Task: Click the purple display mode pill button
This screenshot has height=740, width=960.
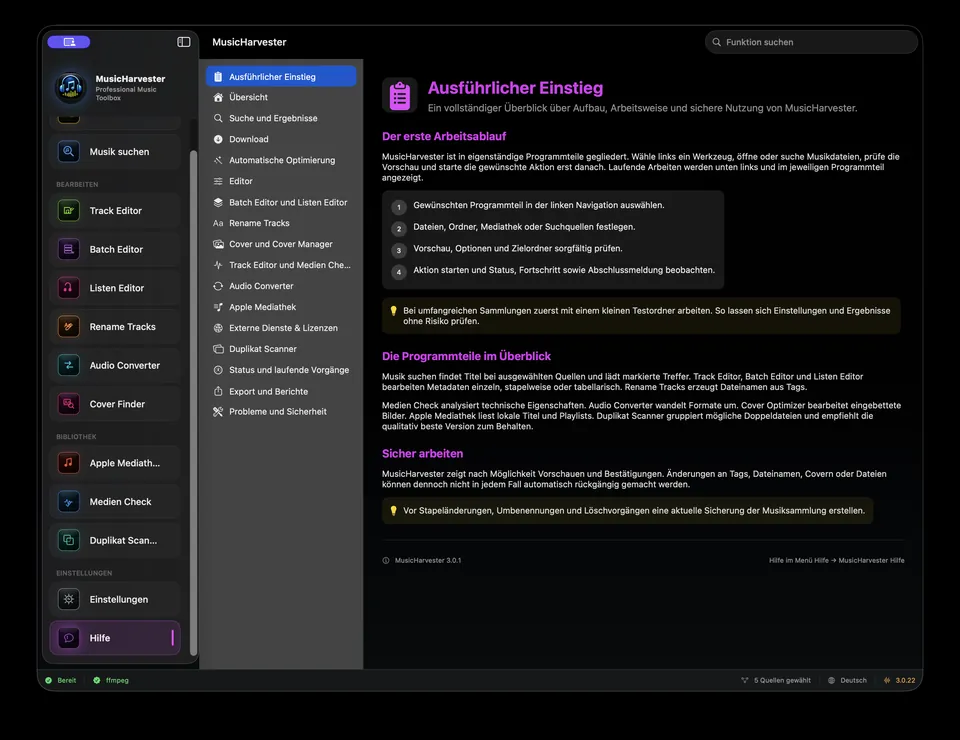Action: 69,42
